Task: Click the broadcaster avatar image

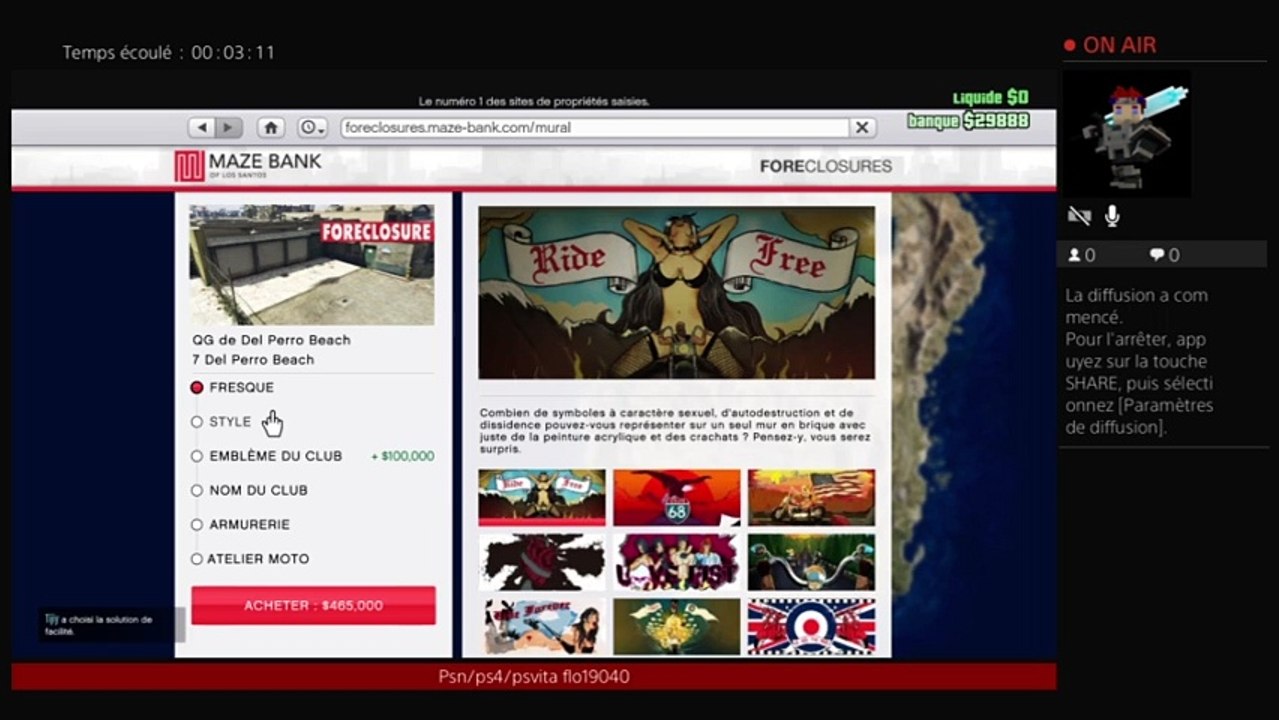Action: pyautogui.click(x=1126, y=134)
